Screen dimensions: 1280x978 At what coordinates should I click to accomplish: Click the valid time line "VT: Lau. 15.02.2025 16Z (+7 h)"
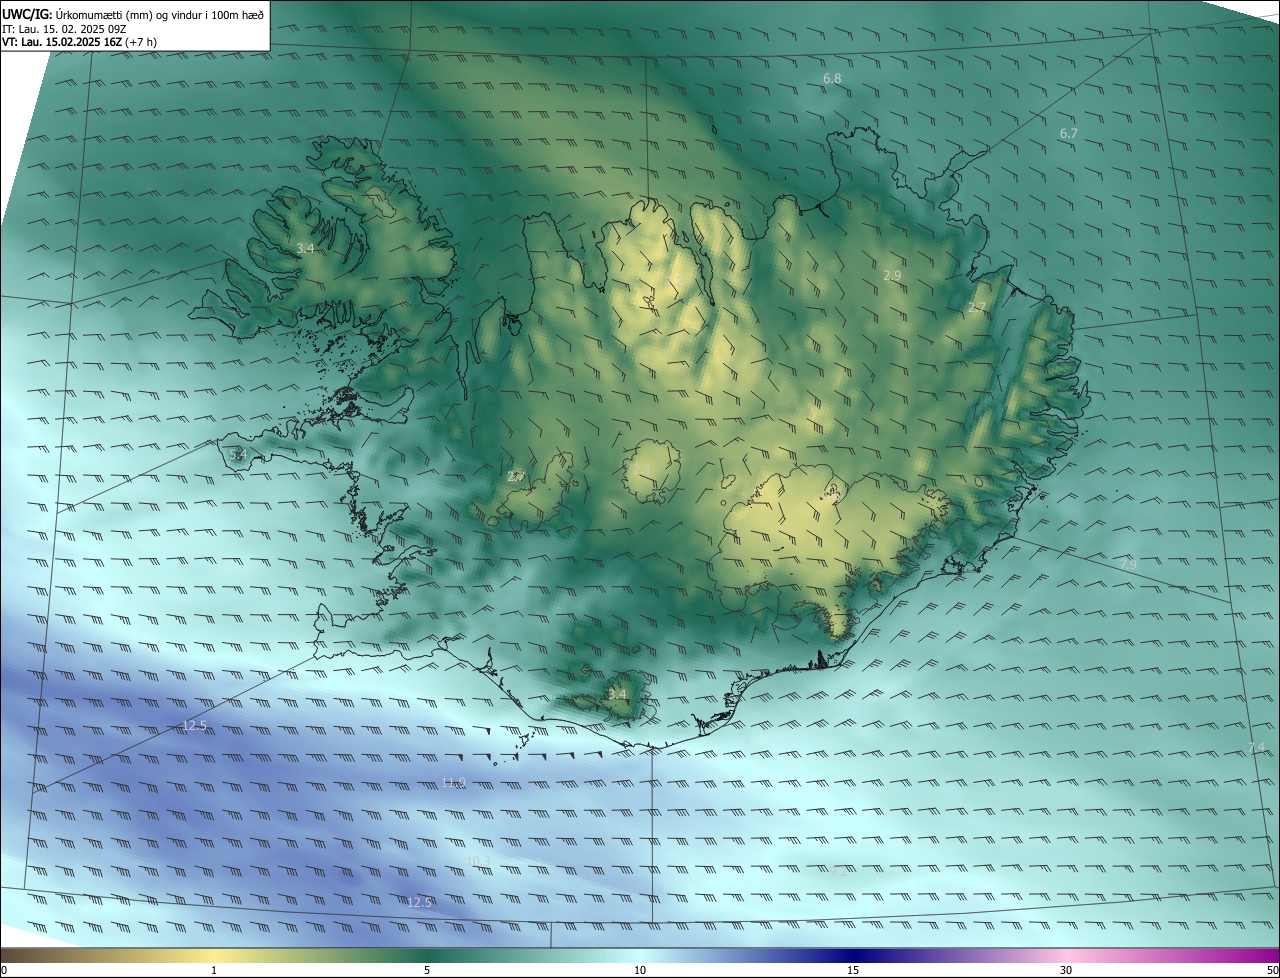click(x=79, y=42)
